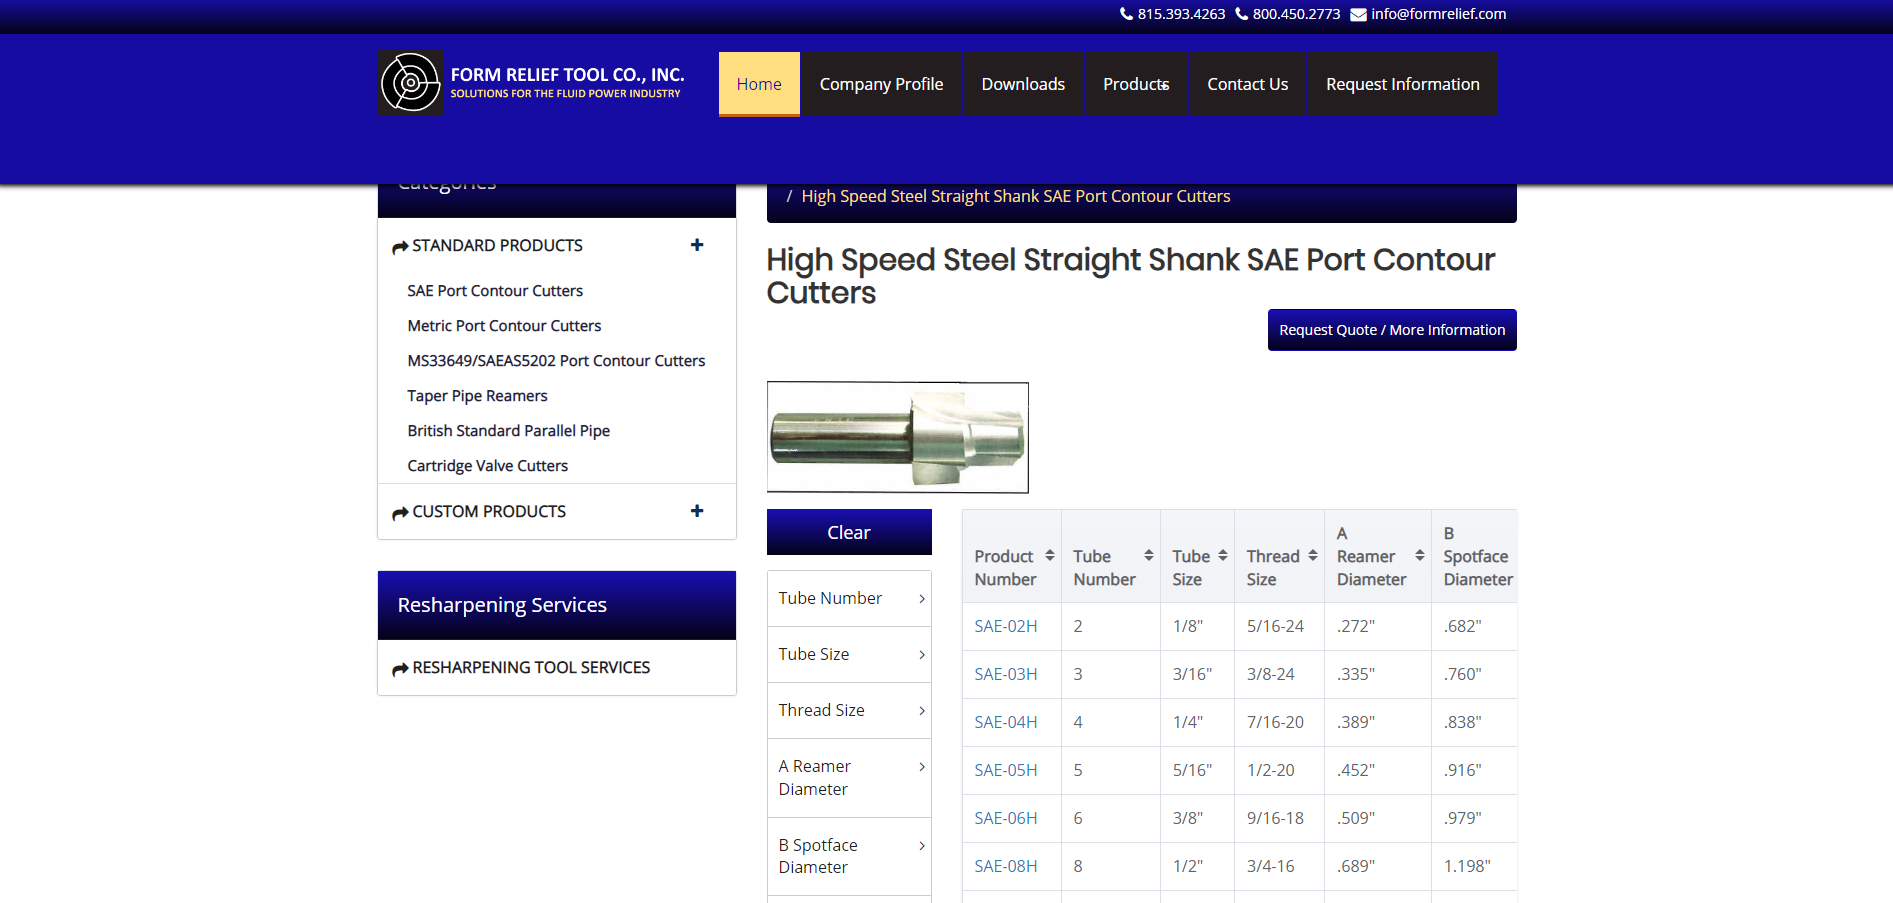Click the arrow icon beside CUSTOM PRODUCTS
The height and width of the screenshot is (903, 1893).
399,511
